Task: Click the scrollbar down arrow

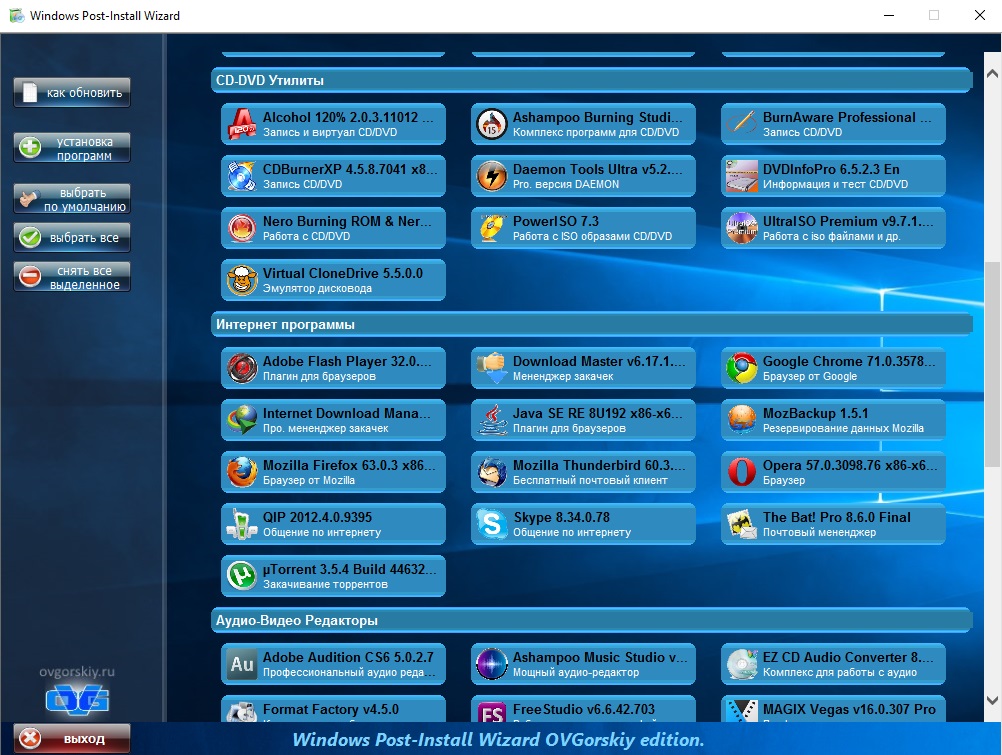Action: point(992,698)
